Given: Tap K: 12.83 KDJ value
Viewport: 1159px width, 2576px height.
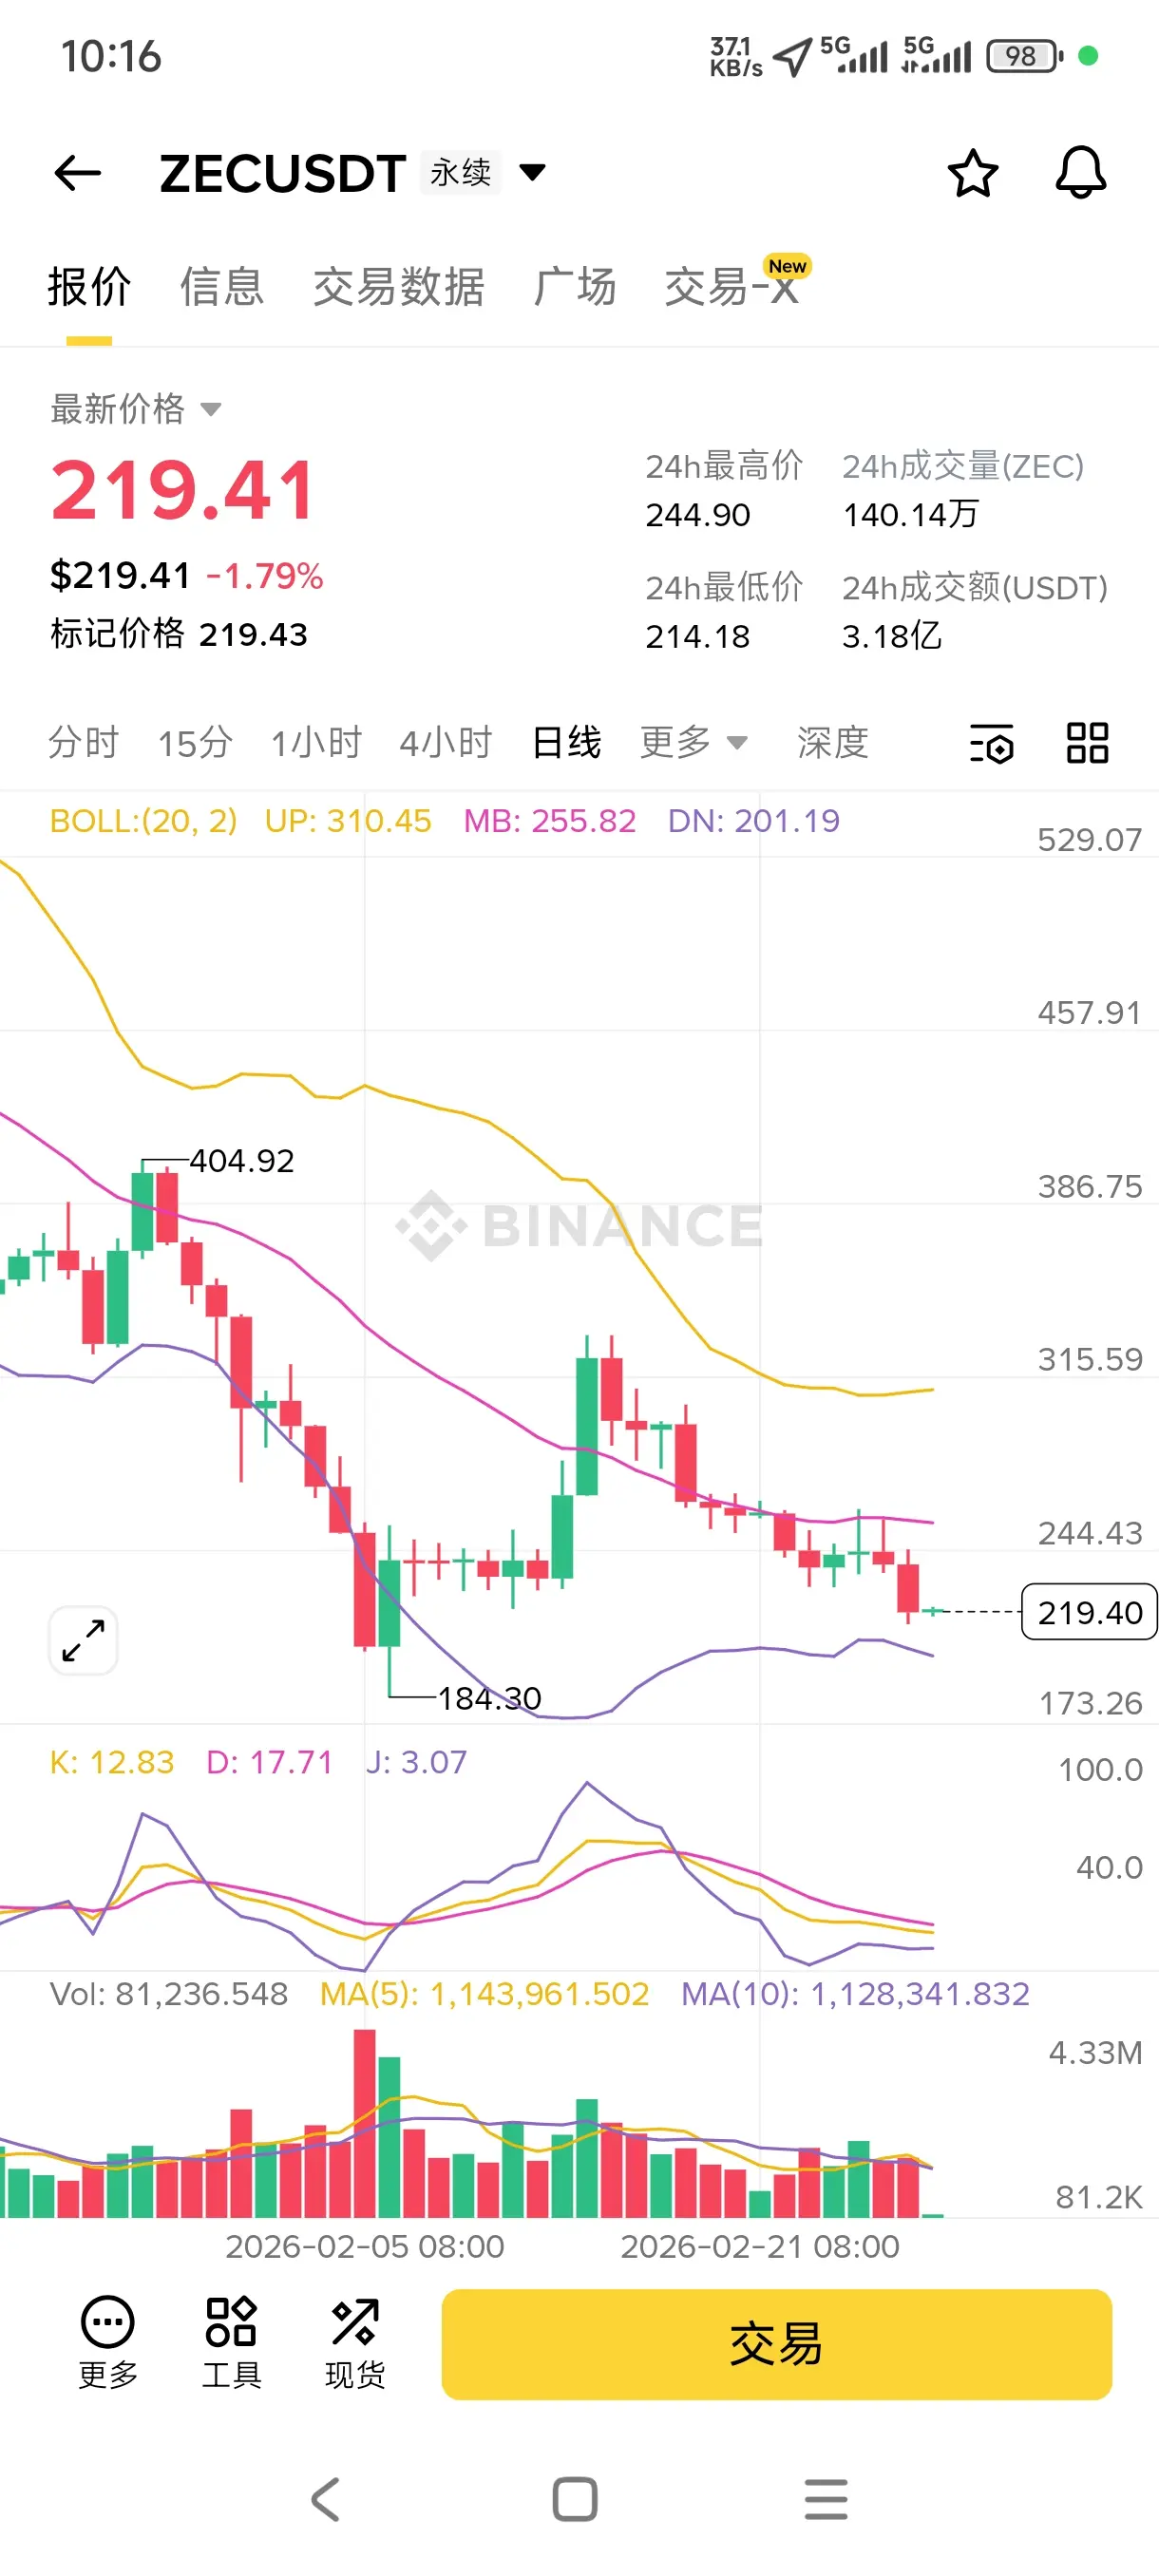Looking at the screenshot, I should [112, 1762].
